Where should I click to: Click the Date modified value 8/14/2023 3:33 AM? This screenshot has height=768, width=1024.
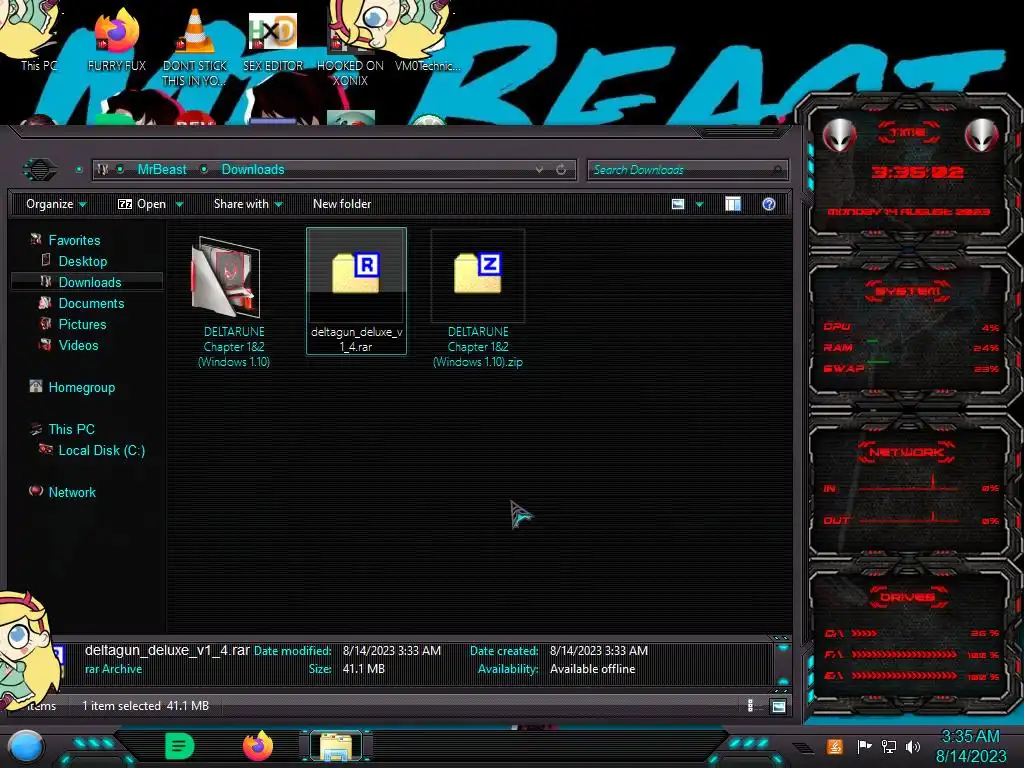[x=392, y=651]
